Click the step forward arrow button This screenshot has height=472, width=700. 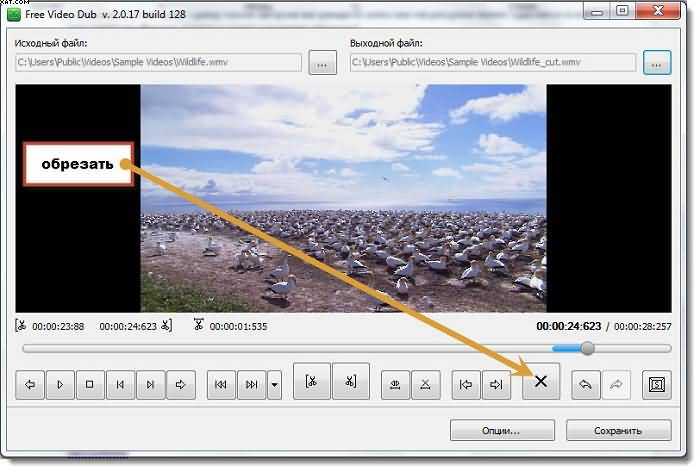180,384
